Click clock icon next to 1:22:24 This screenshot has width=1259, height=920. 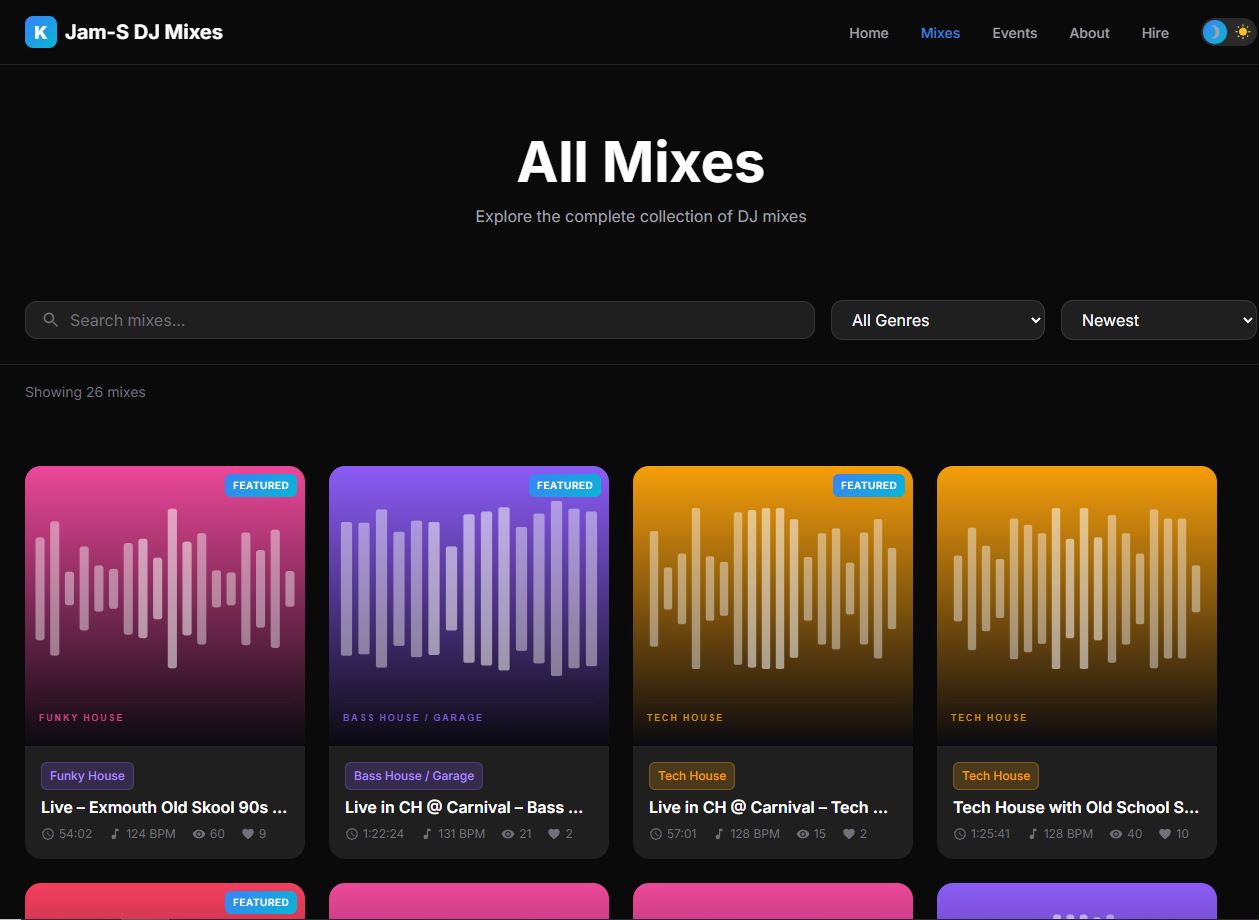352,834
